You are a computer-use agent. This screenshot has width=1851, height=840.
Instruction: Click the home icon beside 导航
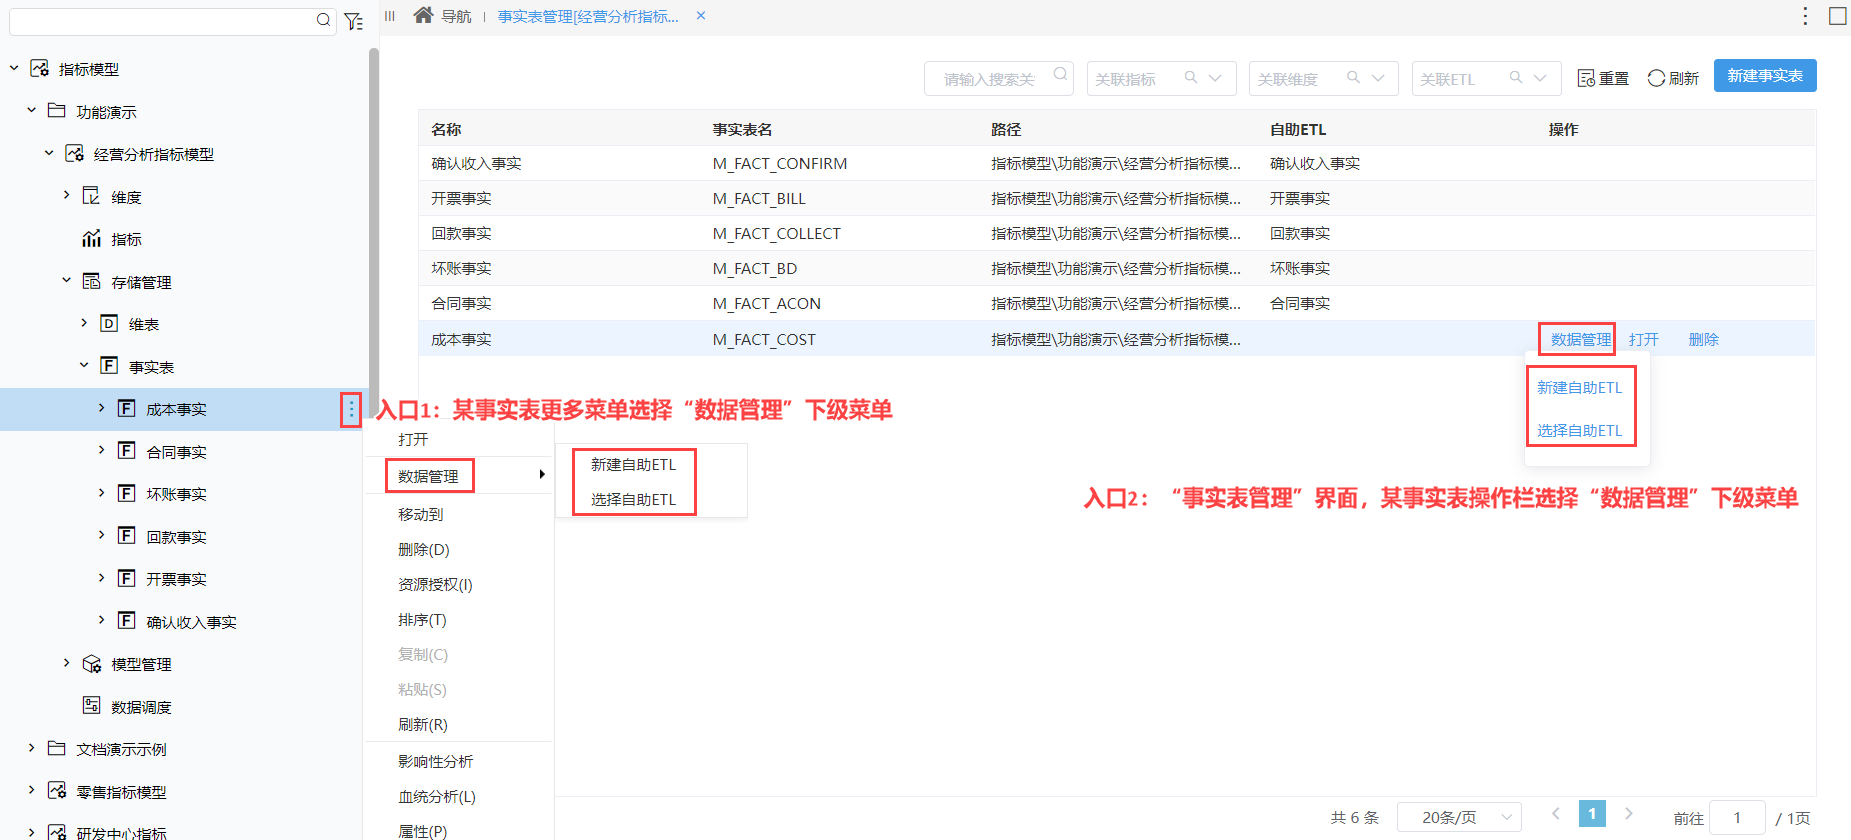click(x=423, y=15)
